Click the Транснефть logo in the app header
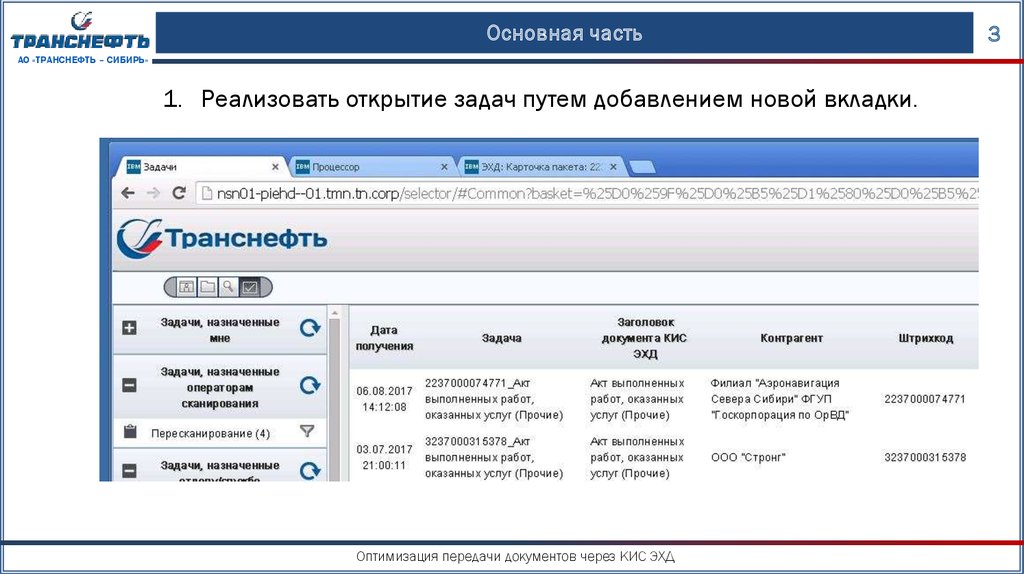The height and width of the screenshot is (574, 1024). coord(222,238)
